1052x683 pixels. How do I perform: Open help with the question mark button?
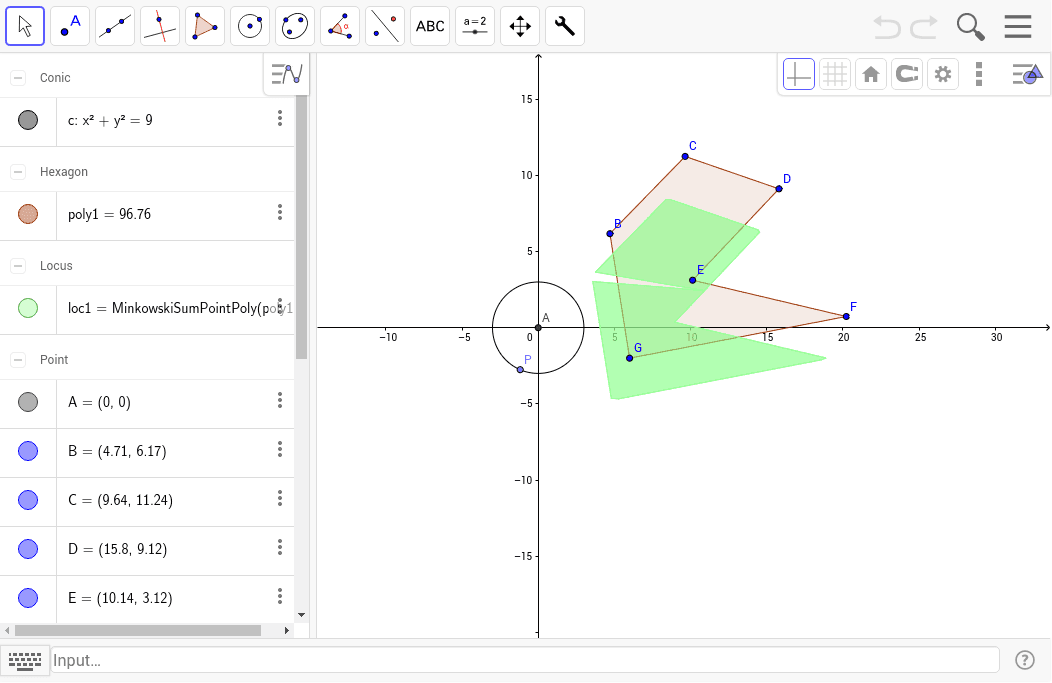point(1024,660)
